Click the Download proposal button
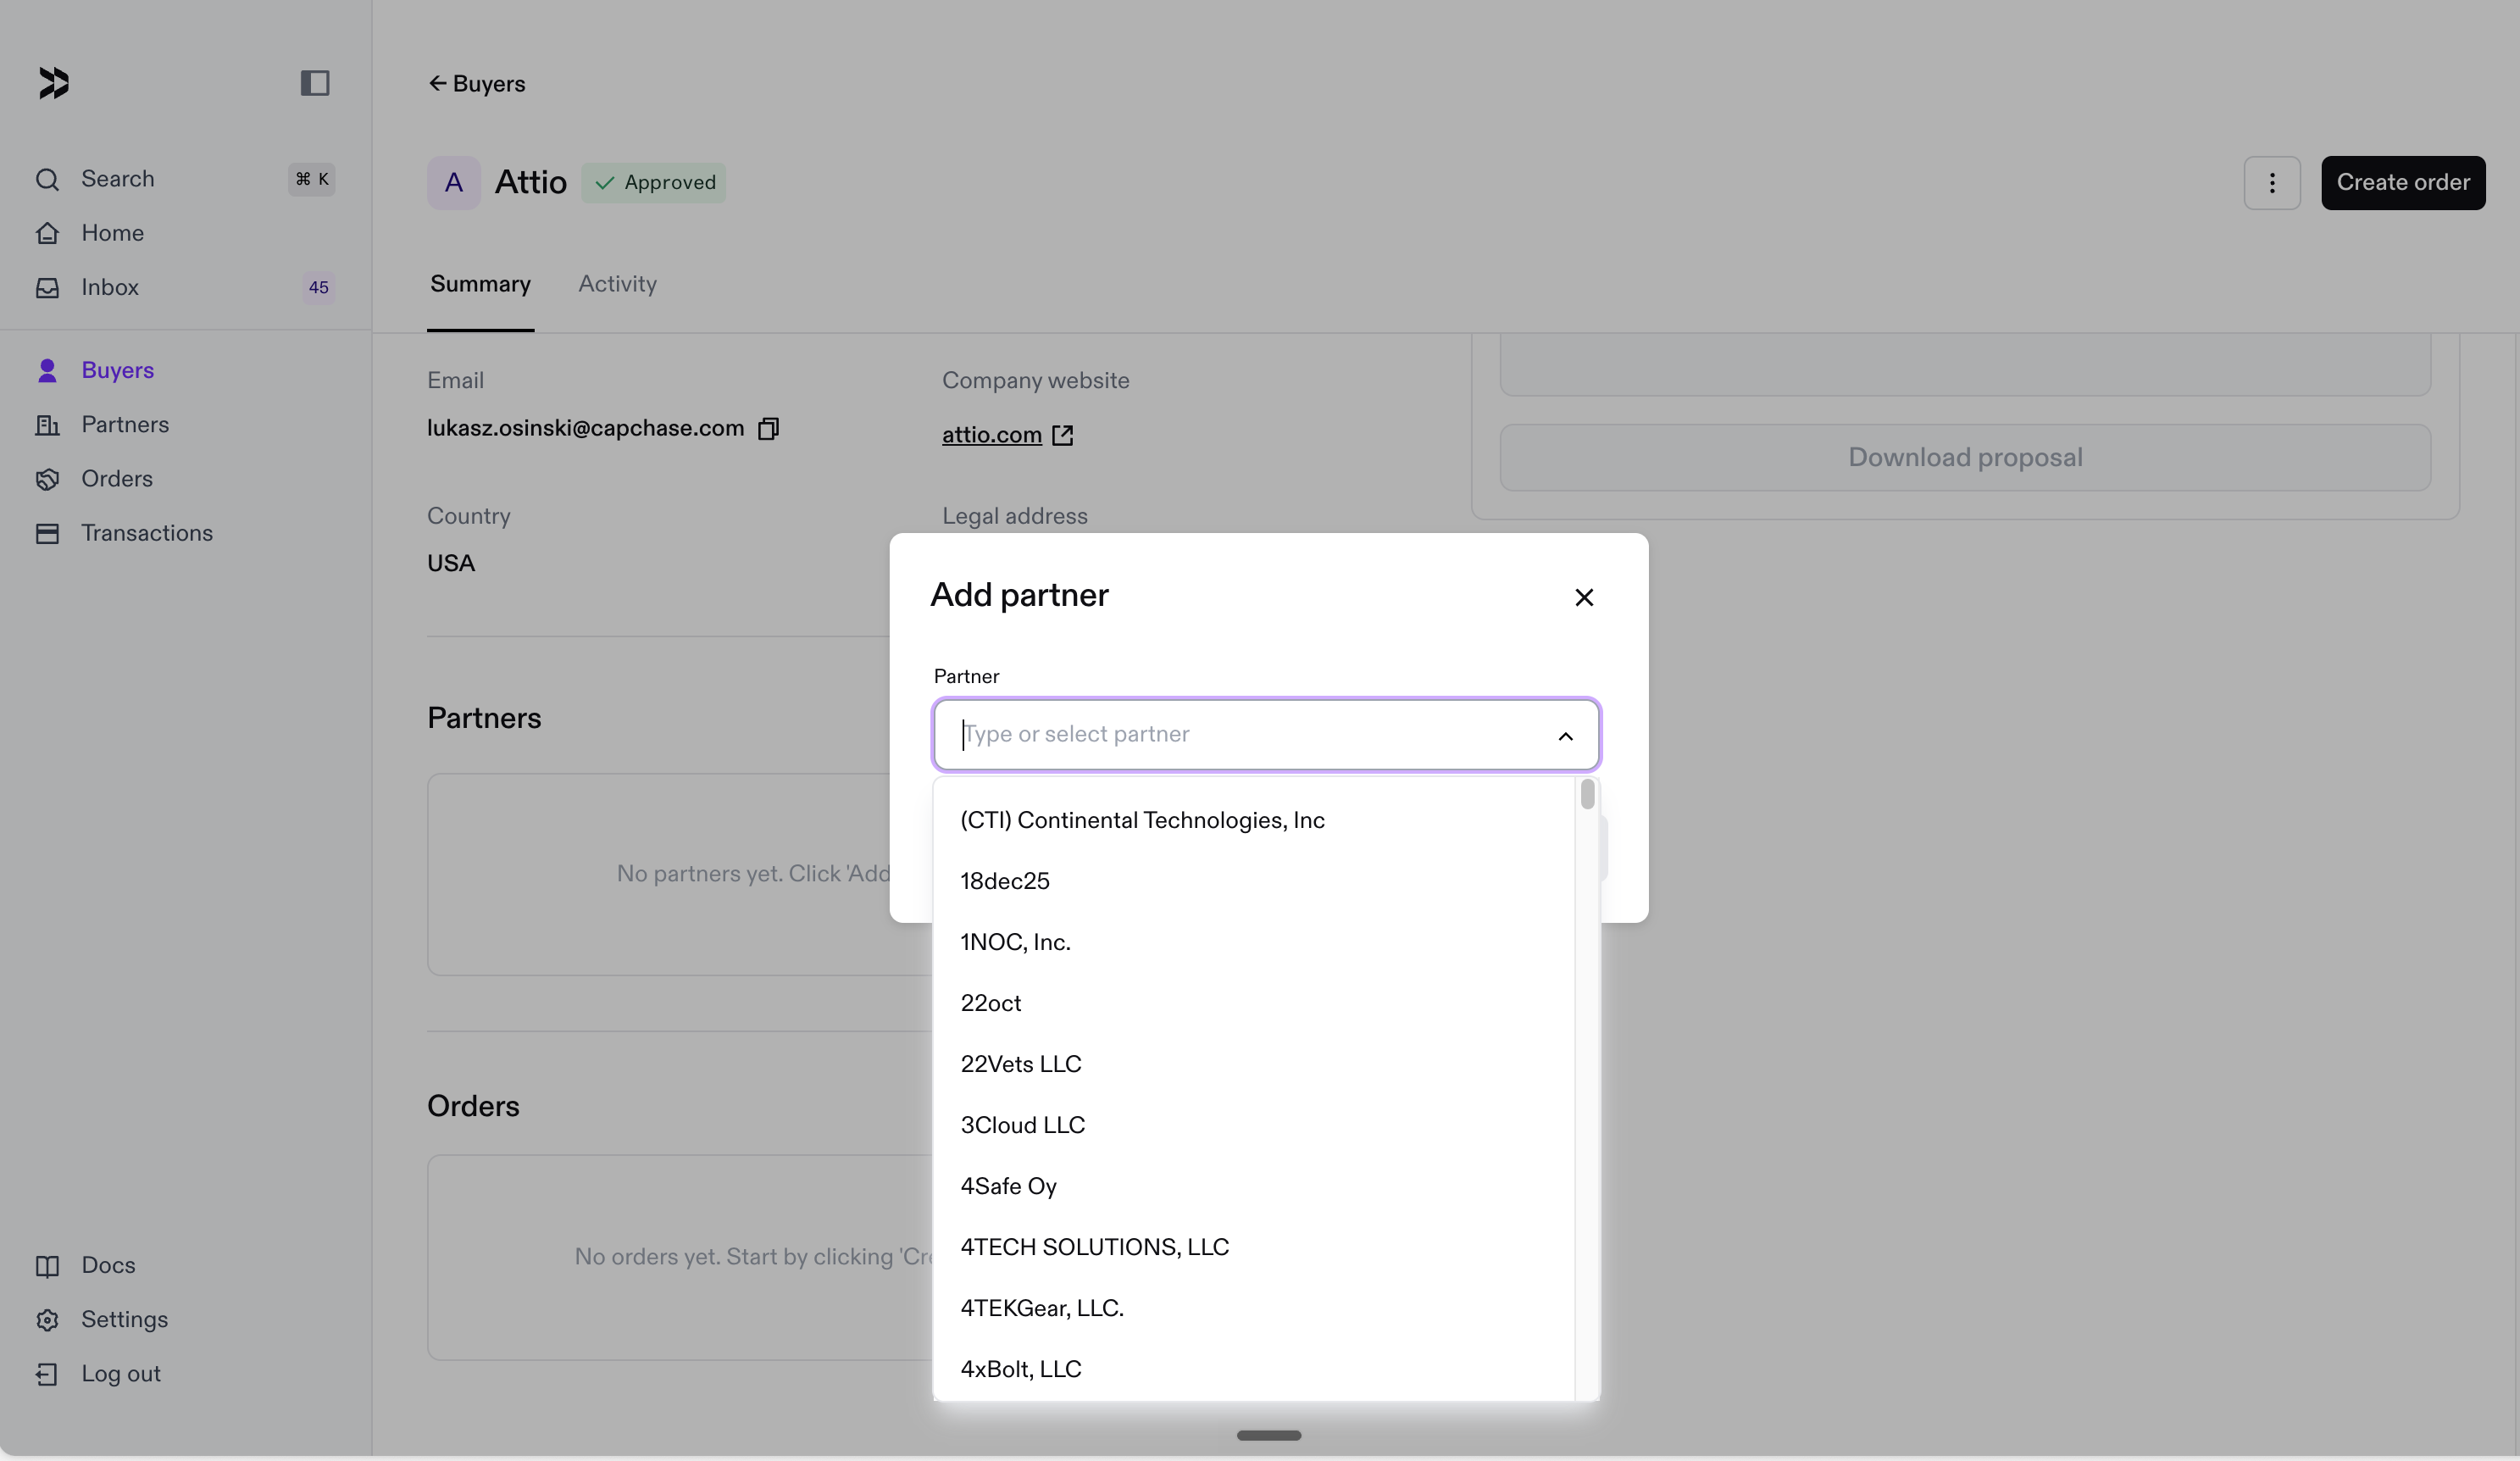Viewport: 2520px width, 1461px height. [1965, 458]
